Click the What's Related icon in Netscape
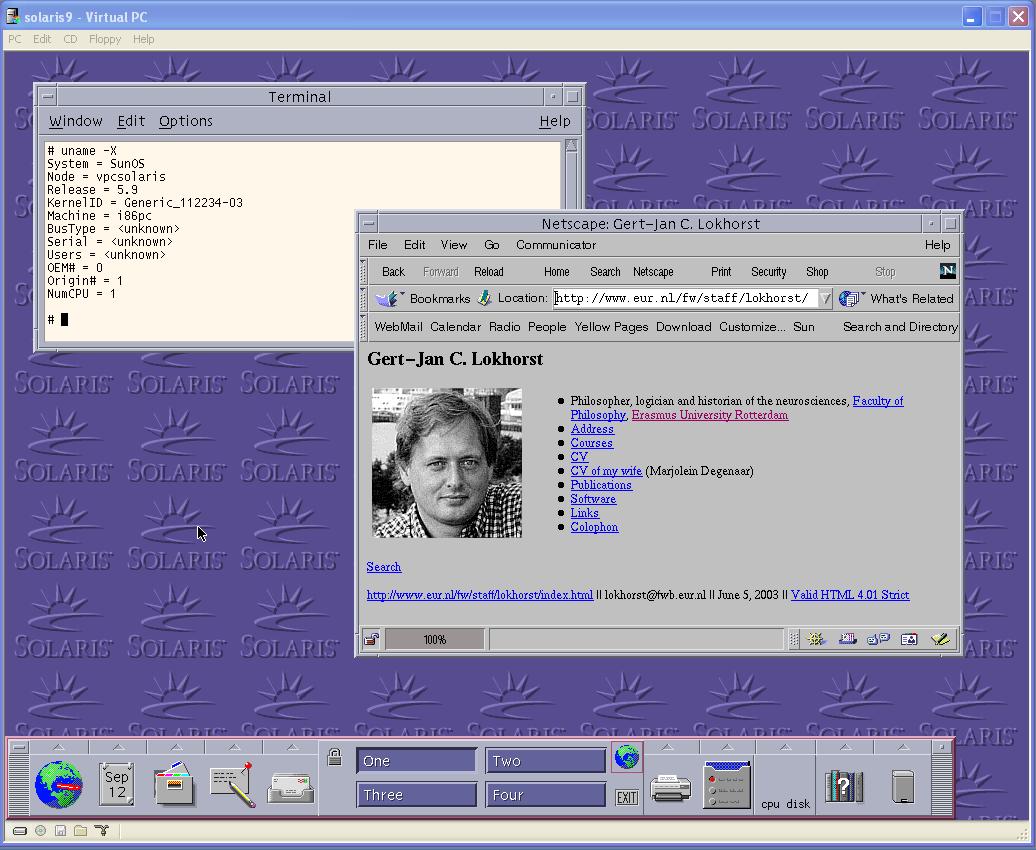This screenshot has height=850, width=1036. tap(852, 299)
